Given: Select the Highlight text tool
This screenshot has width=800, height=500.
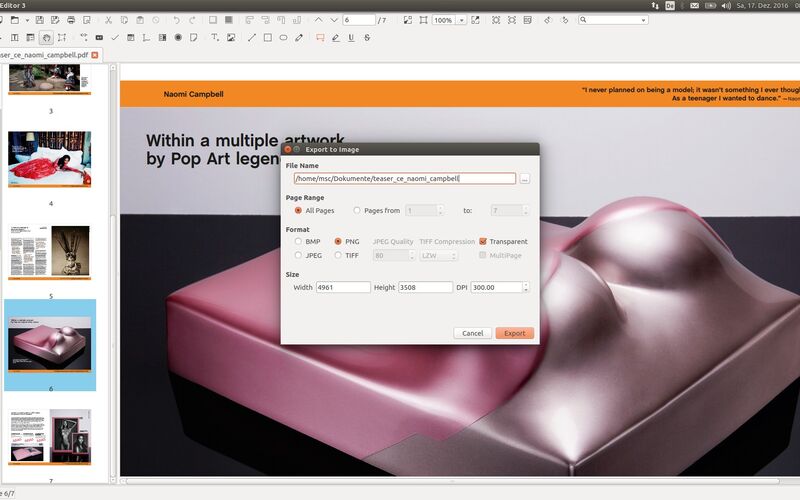Looking at the screenshot, I should pos(335,38).
